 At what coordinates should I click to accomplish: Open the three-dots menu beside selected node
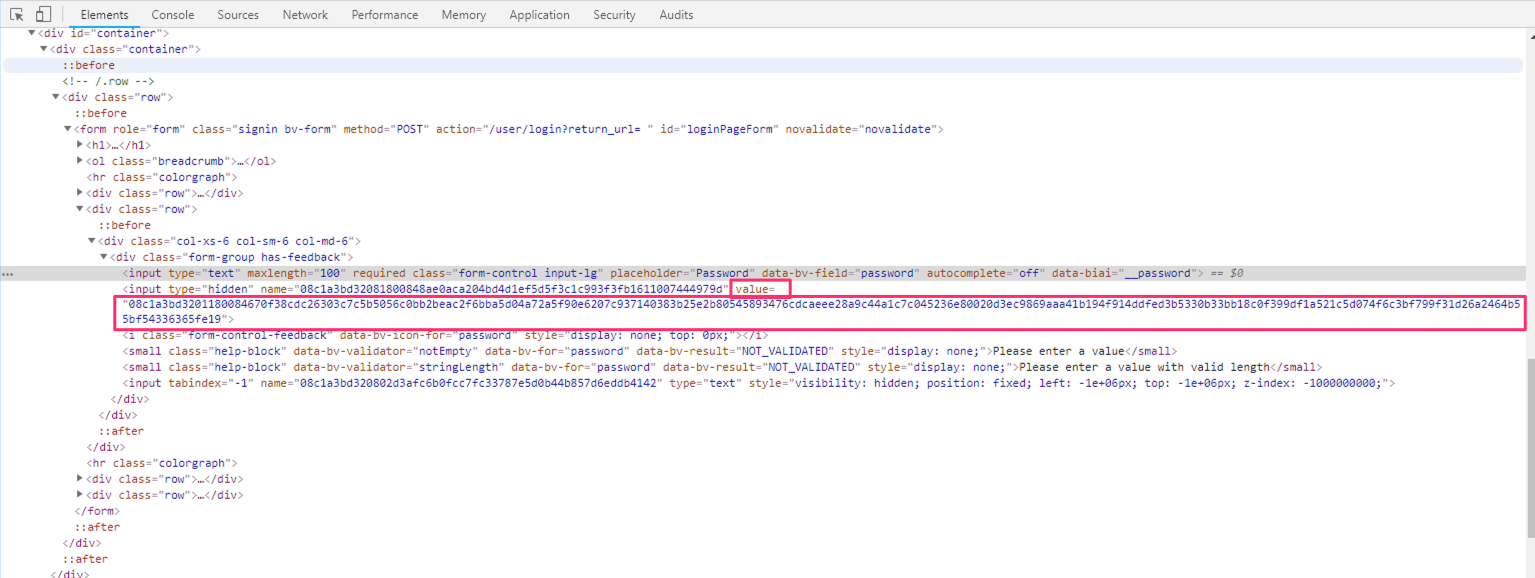(8, 273)
